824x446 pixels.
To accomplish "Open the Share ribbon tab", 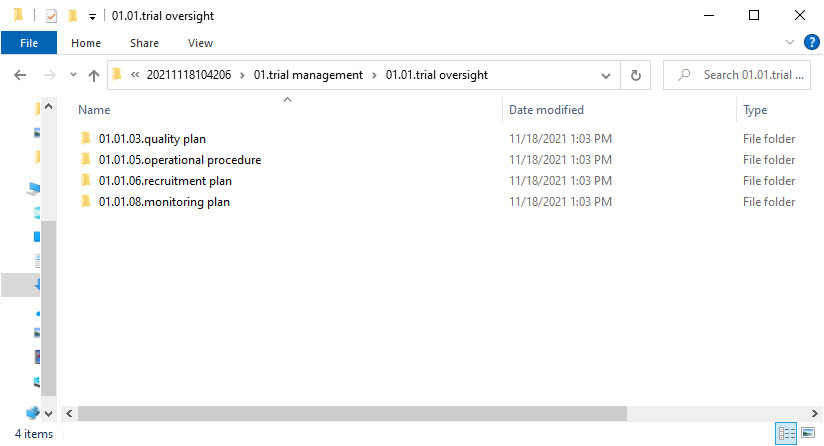I will (x=144, y=43).
